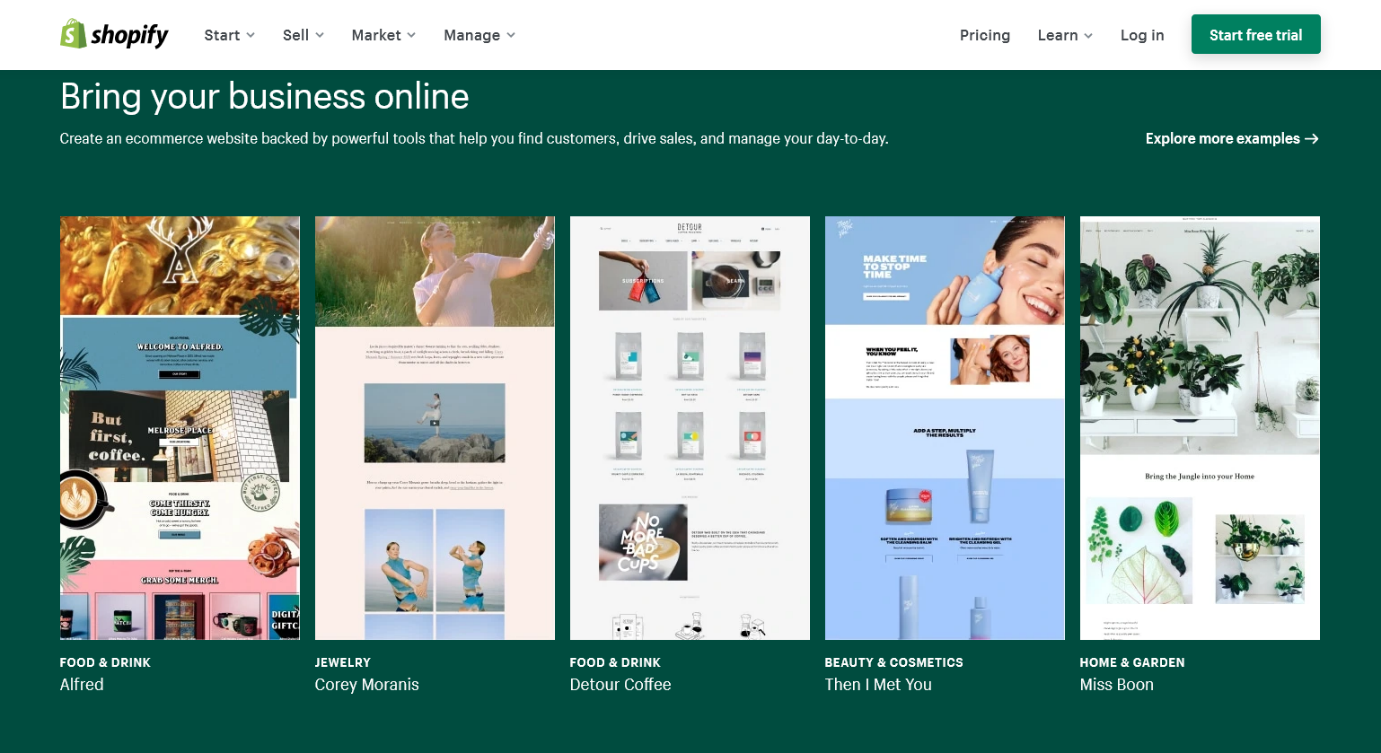Screen dimensions: 1381x753
Task: Select the Detour Coffee title text
Action: coord(620,685)
